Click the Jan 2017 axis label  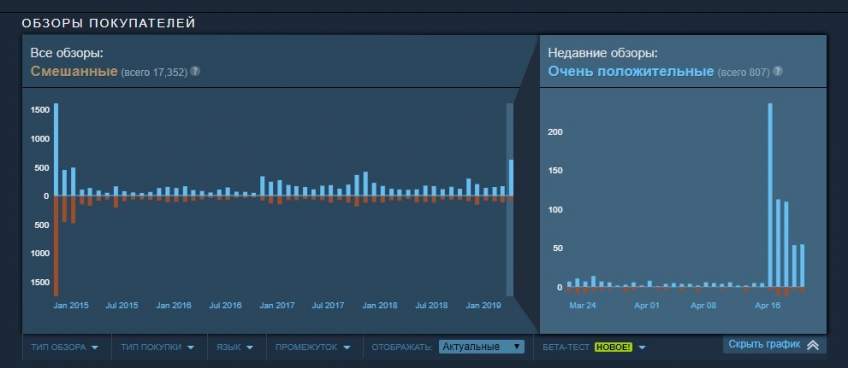pyautogui.click(x=277, y=306)
